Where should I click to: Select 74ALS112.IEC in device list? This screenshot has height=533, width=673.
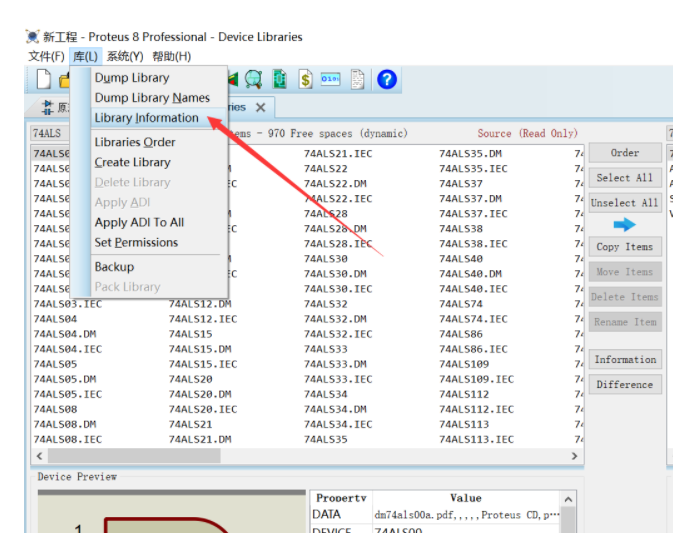point(476,409)
